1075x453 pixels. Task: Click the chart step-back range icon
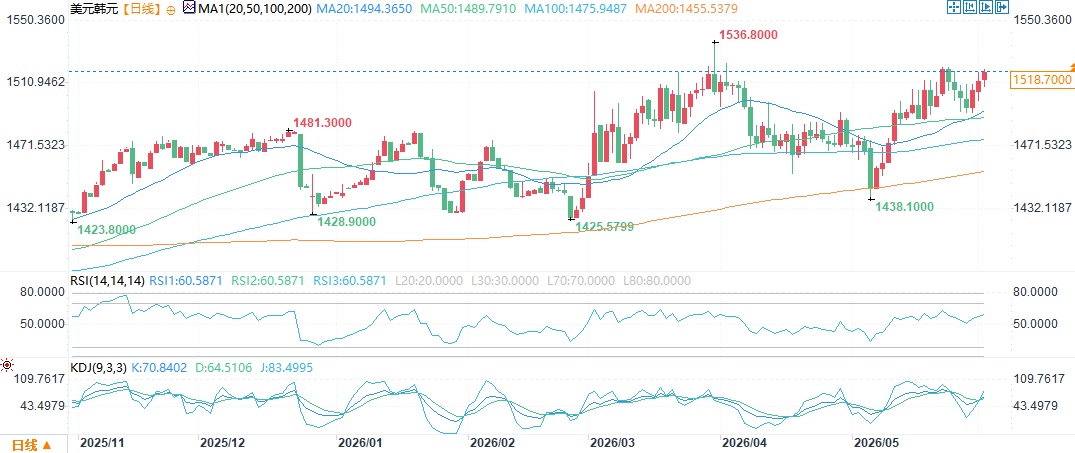coord(969,8)
